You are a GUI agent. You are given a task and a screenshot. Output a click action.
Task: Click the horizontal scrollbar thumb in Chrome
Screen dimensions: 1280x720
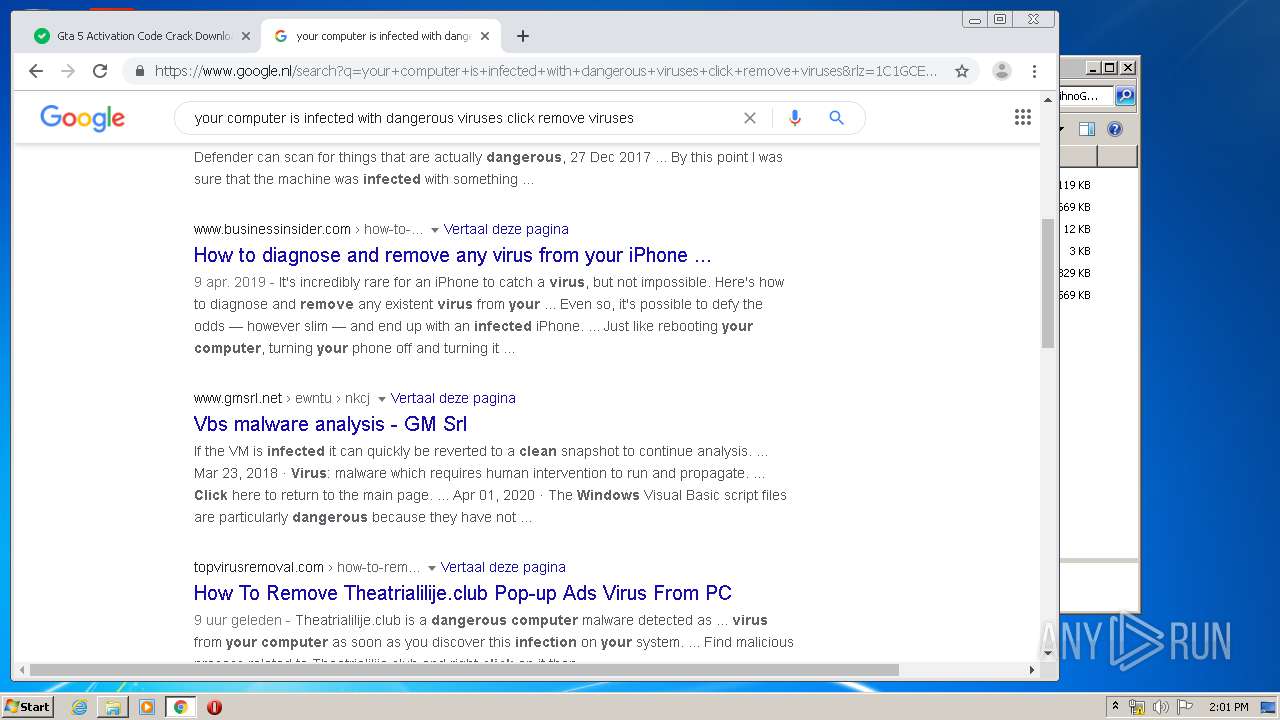click(464, 670)
